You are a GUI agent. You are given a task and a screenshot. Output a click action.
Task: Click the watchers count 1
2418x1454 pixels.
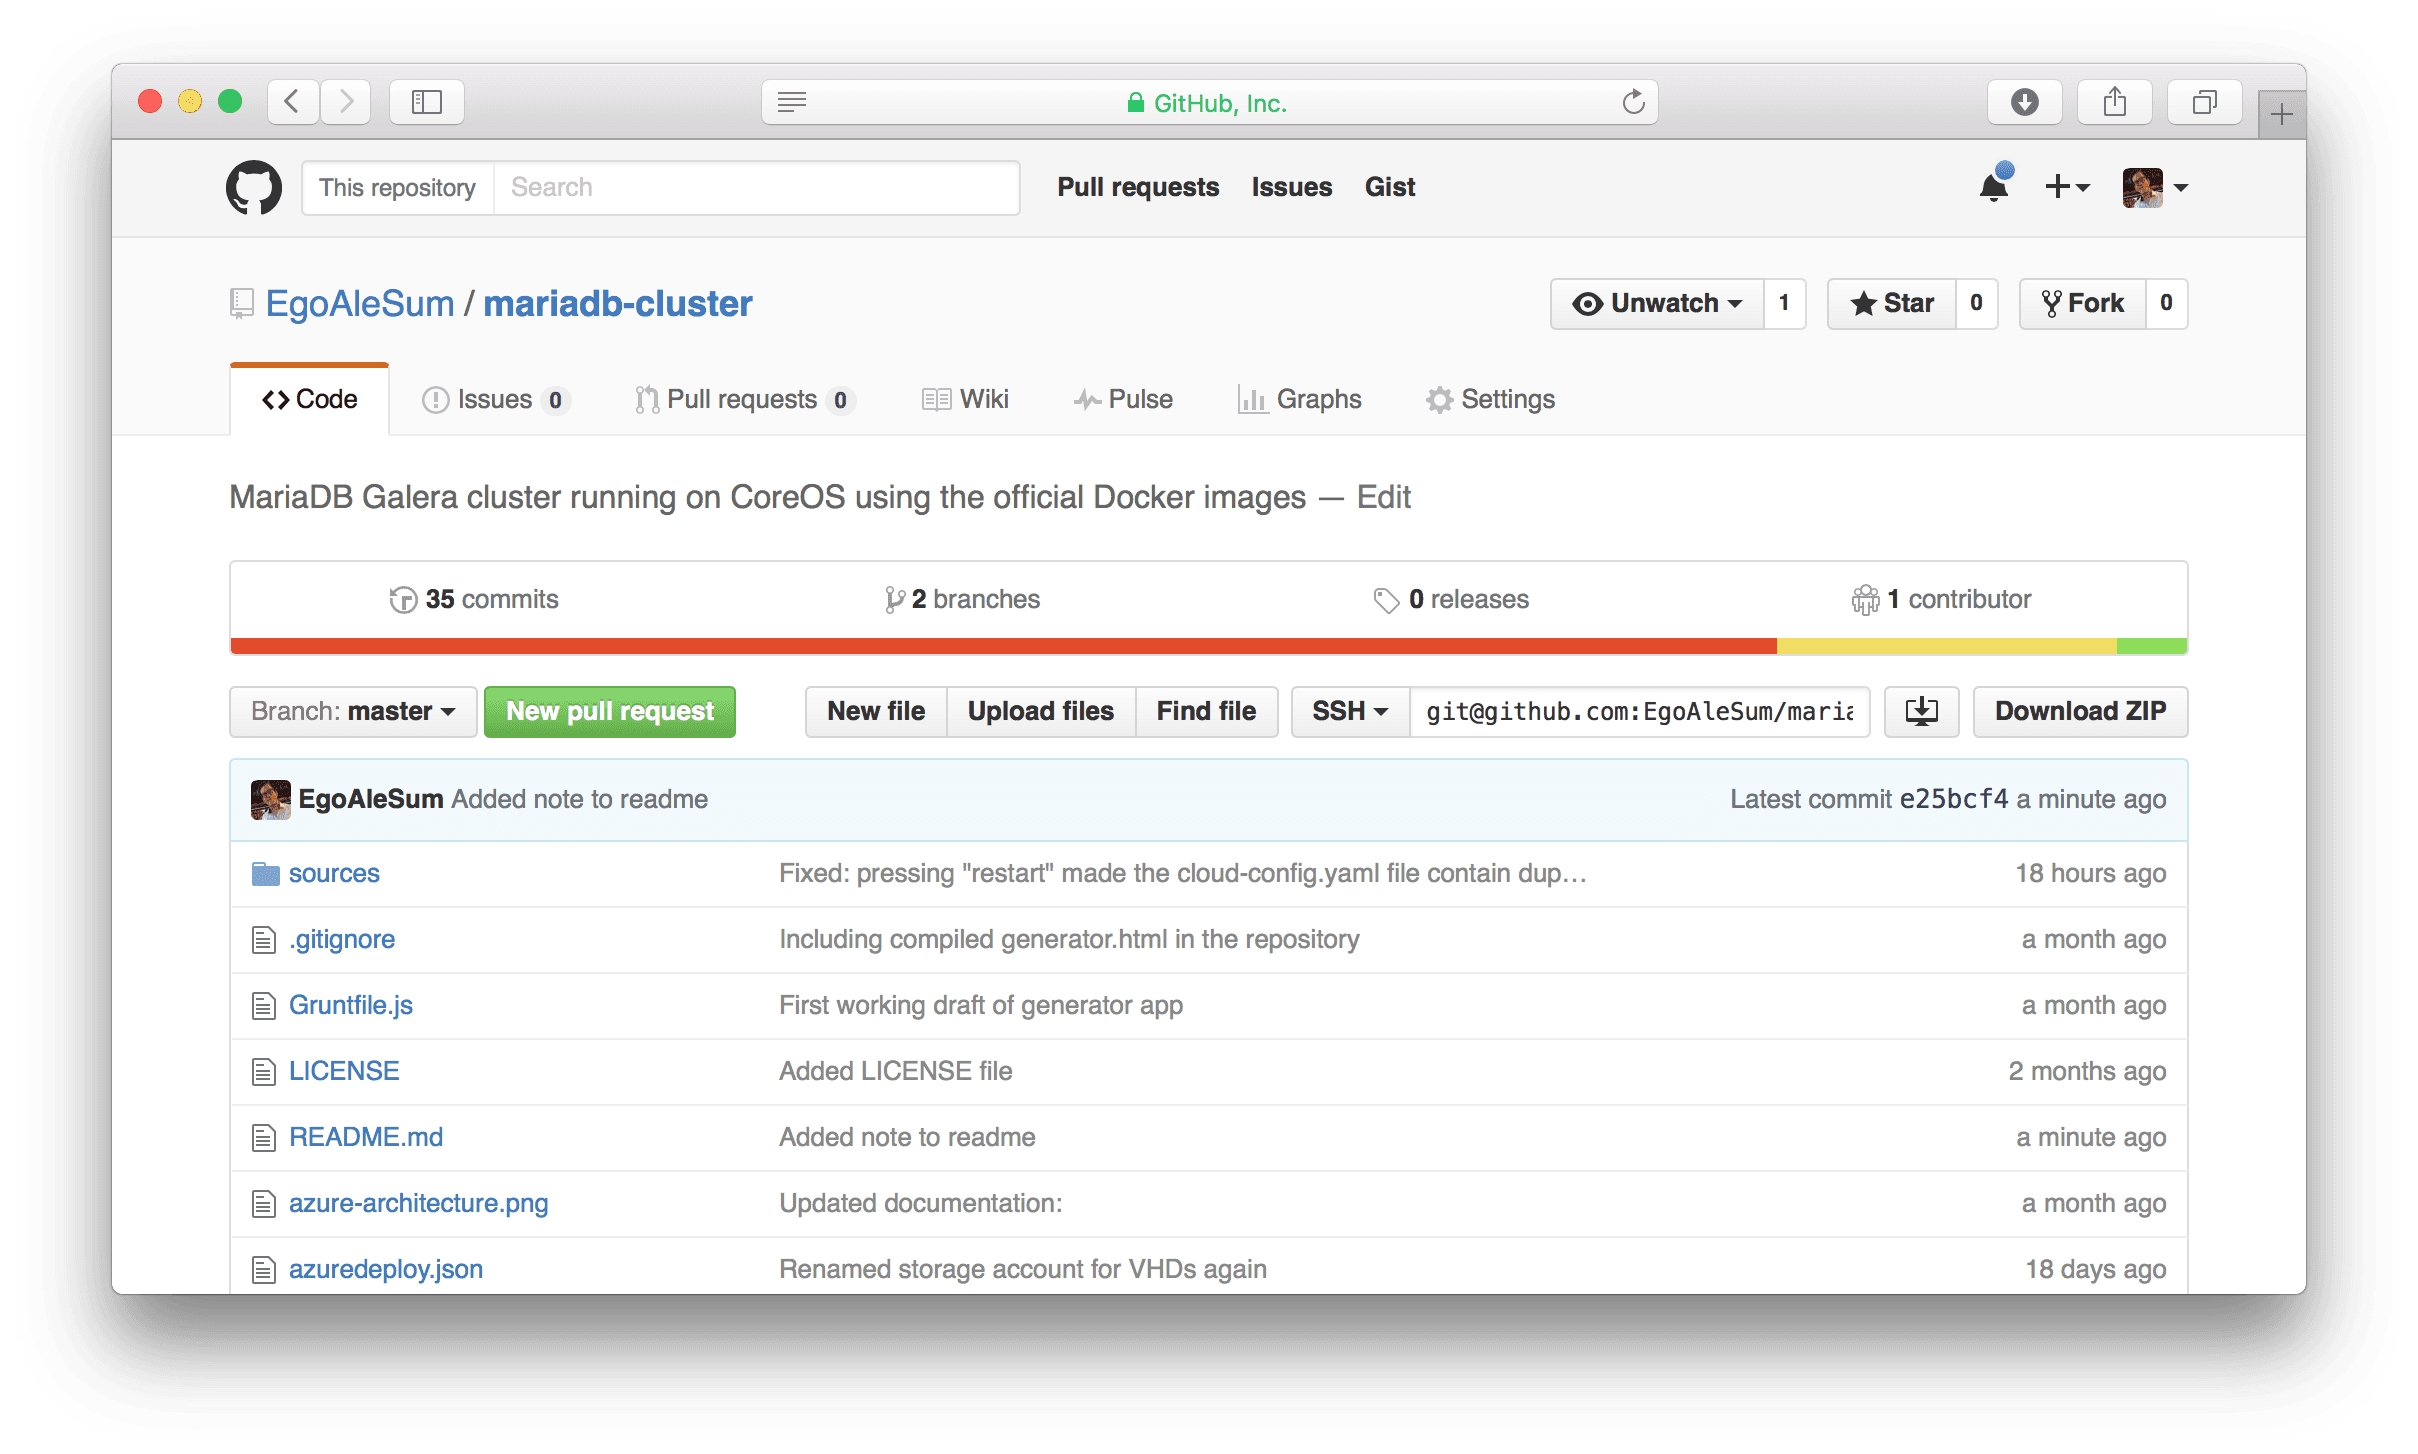click(1784, 303)
